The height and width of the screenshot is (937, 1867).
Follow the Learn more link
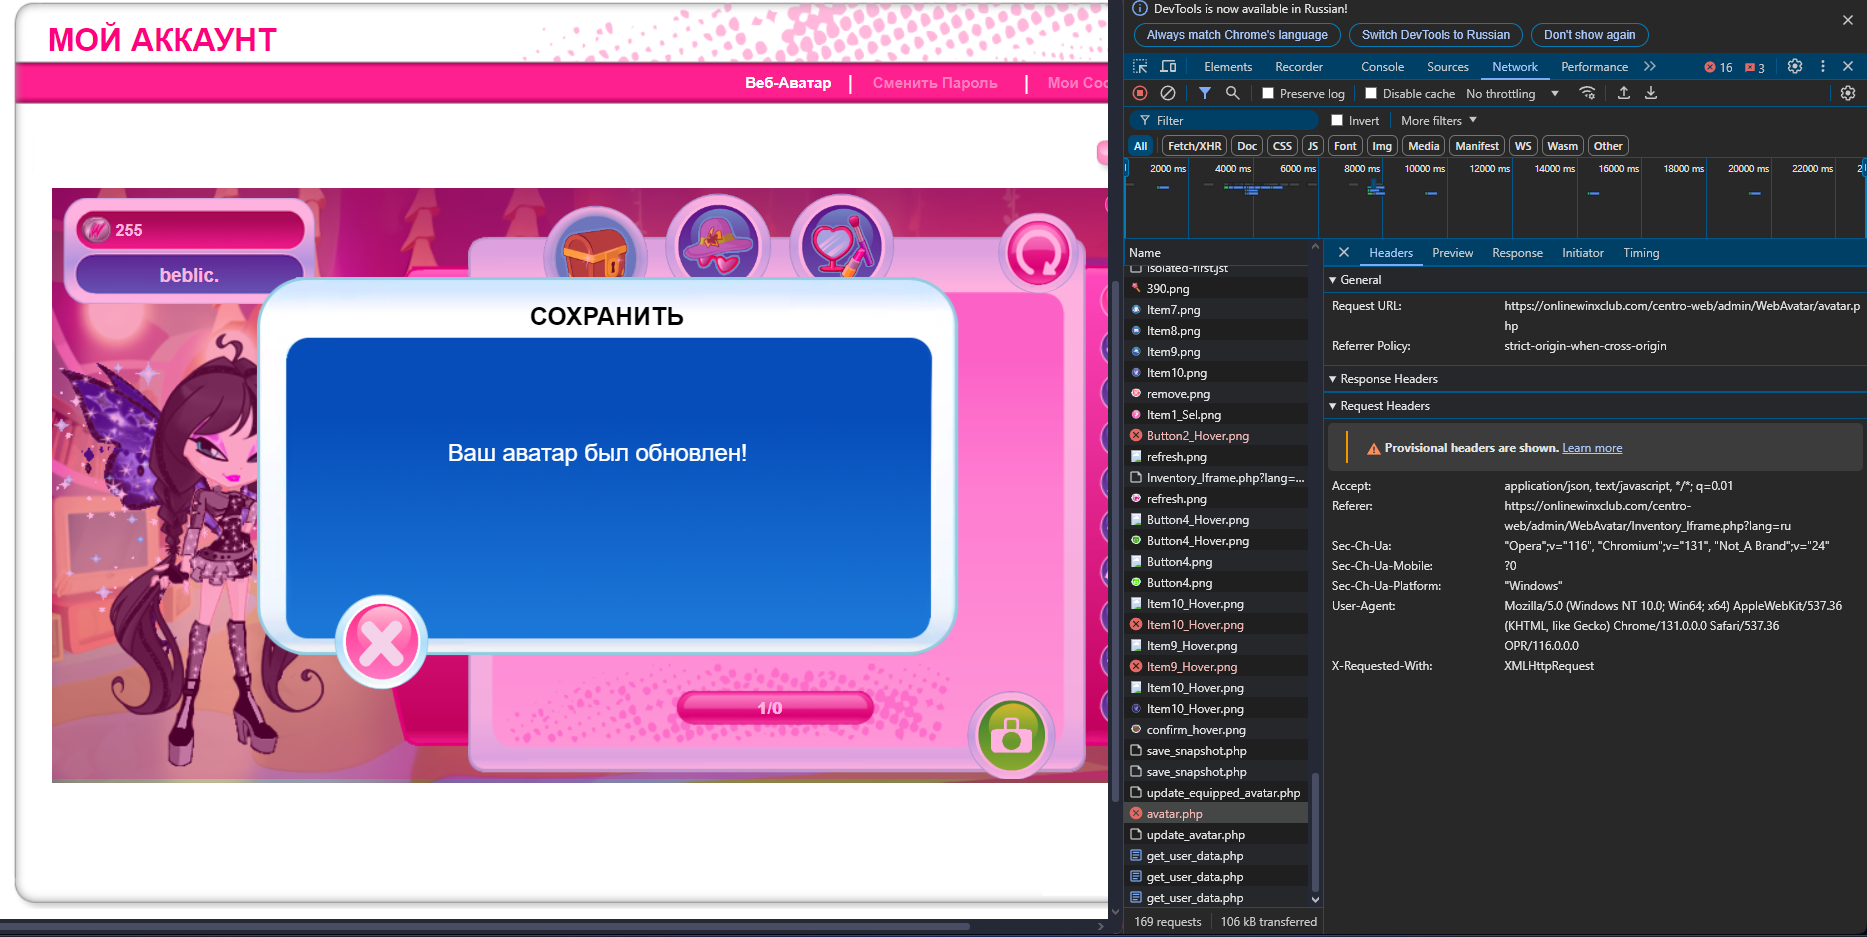point(1592,448)
